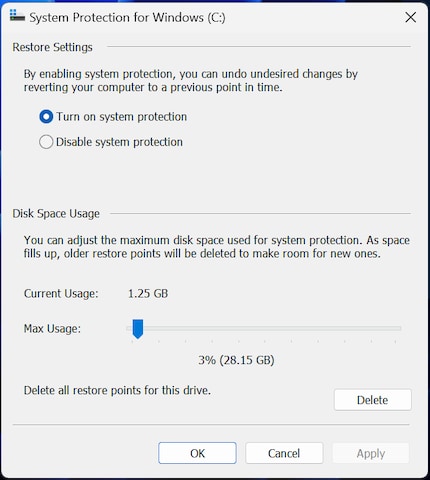The height and width of the screenshot is (480, 430).
Task: Click the Apply button
Action: click(x=371, y=453)
